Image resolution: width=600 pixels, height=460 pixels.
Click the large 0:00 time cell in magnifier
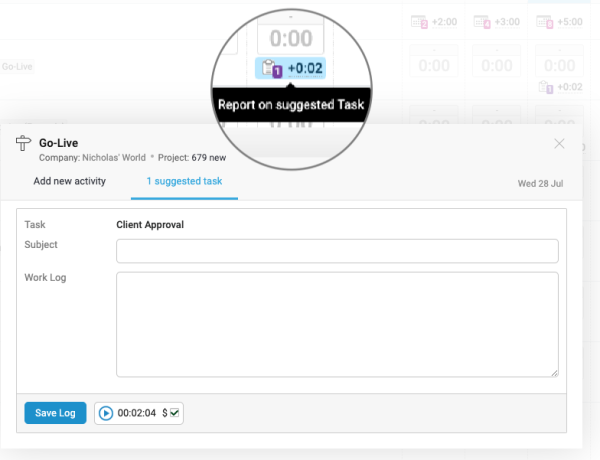coord(291,38)
